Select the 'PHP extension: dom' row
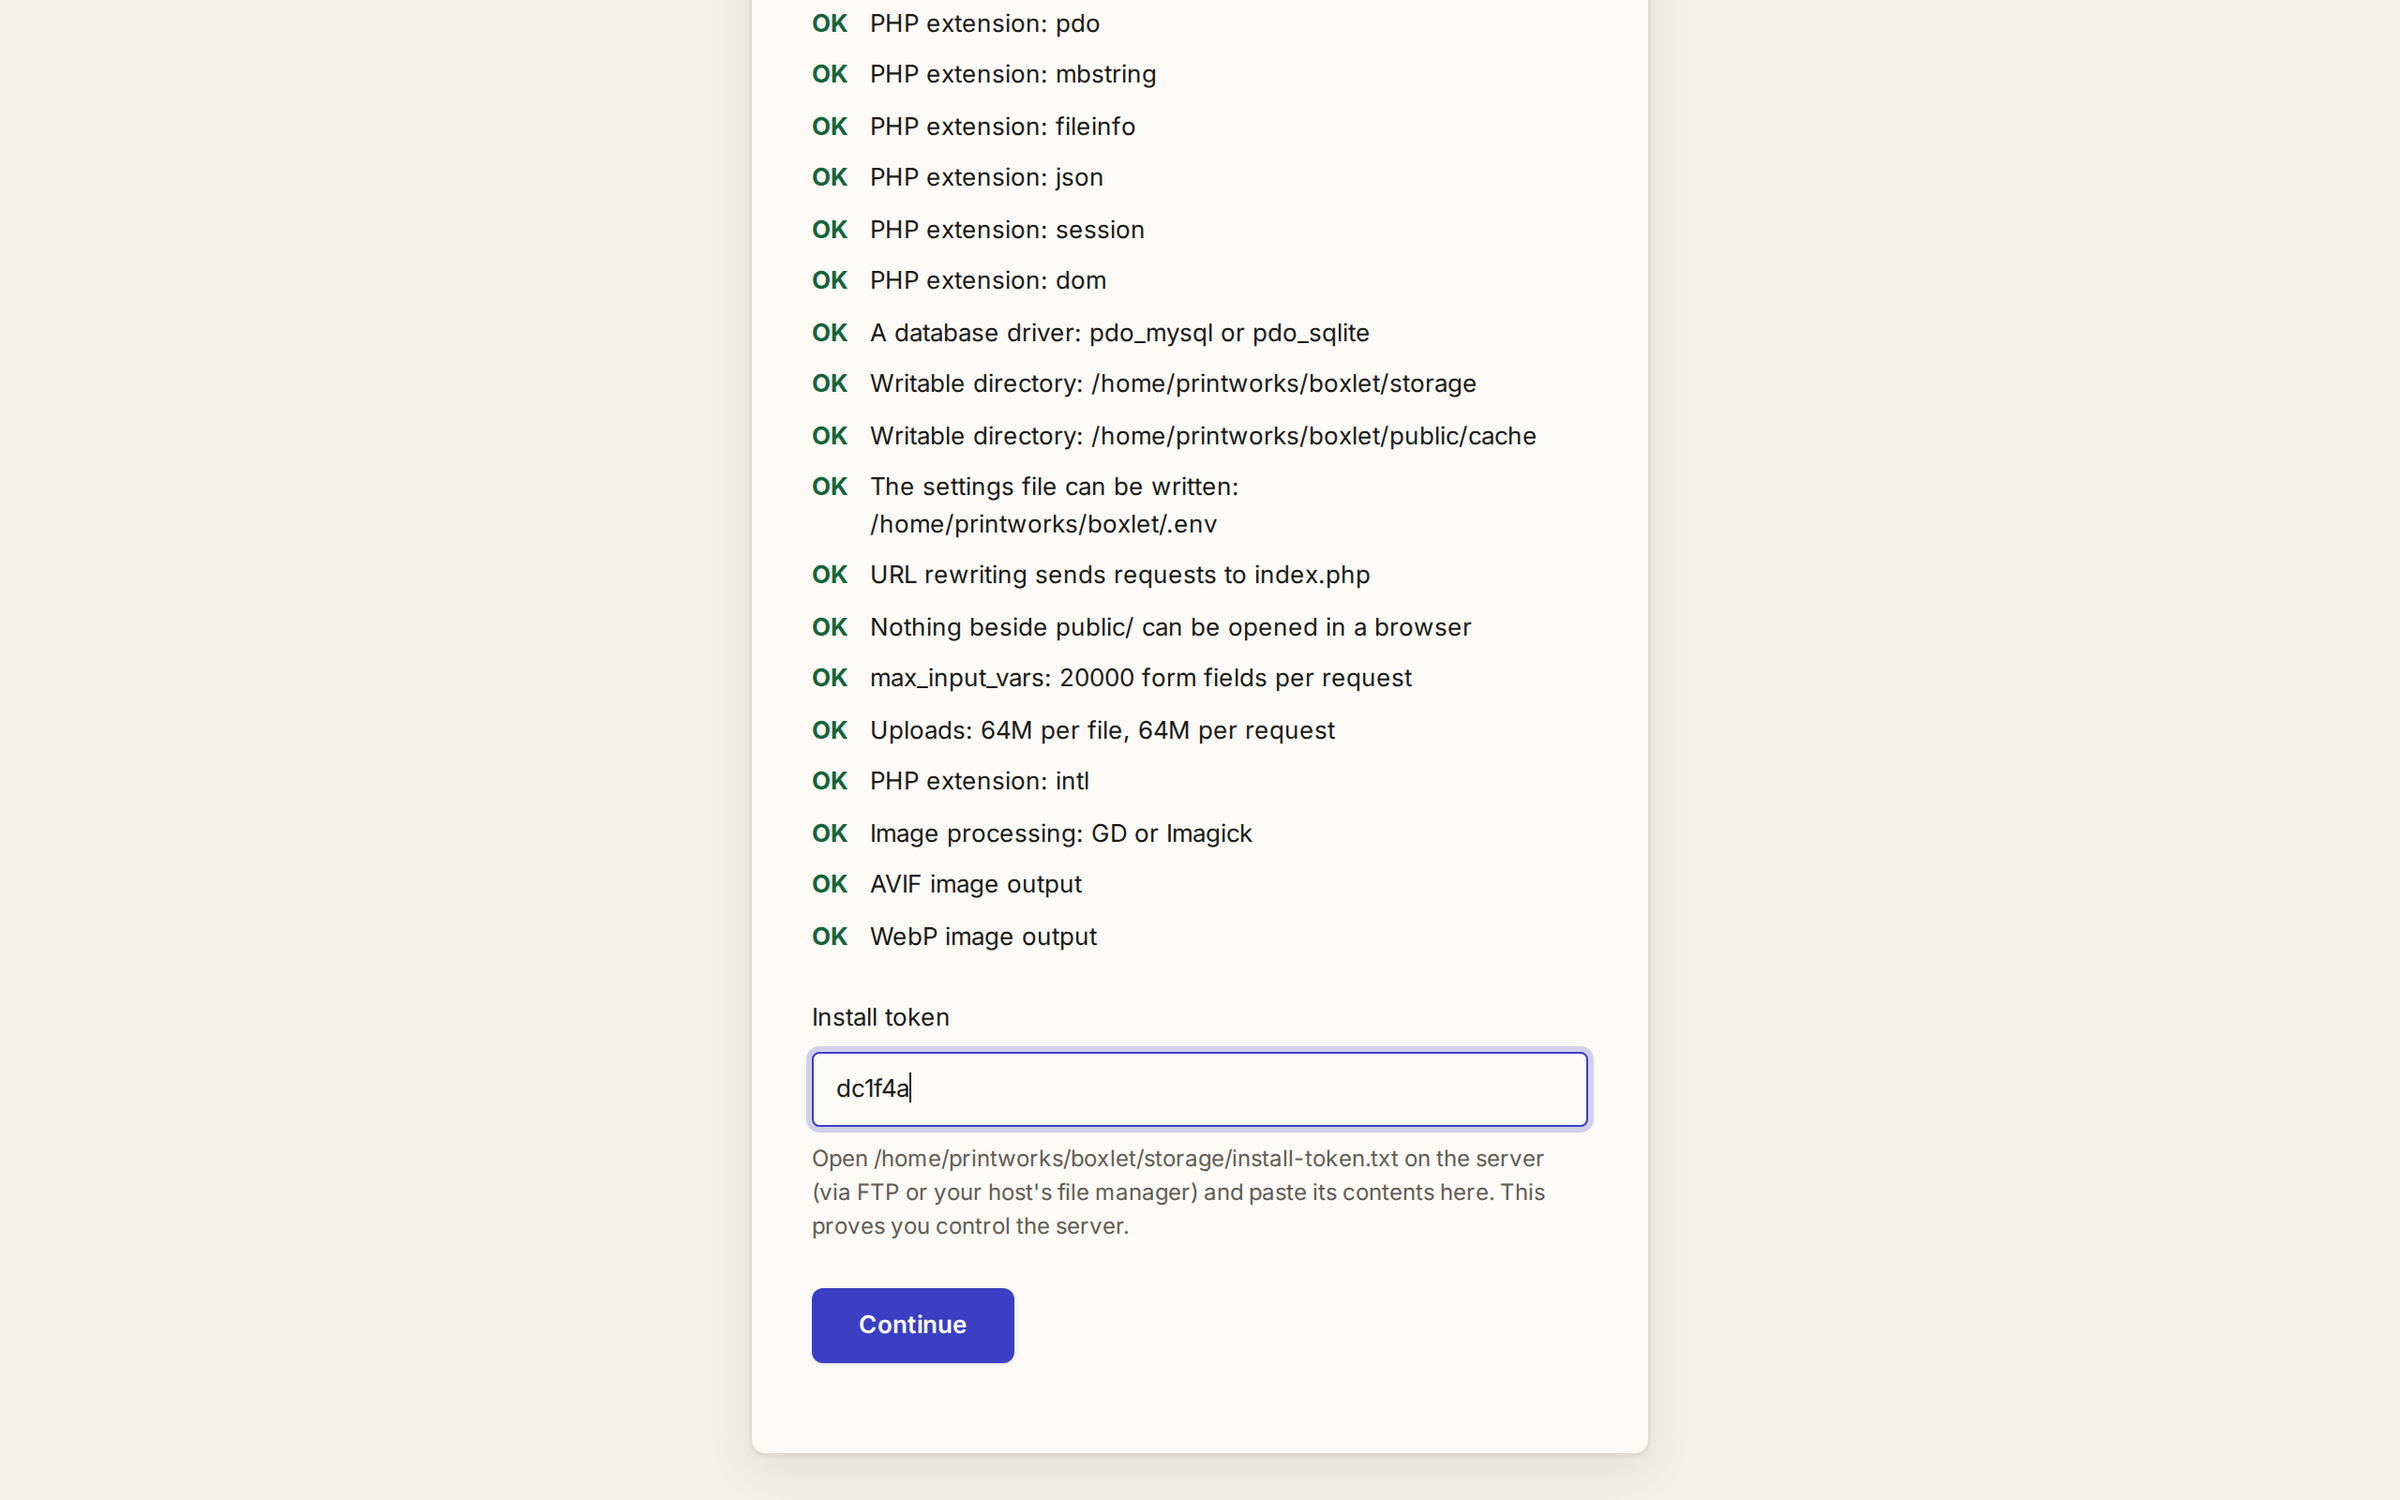 point(1199,280)
